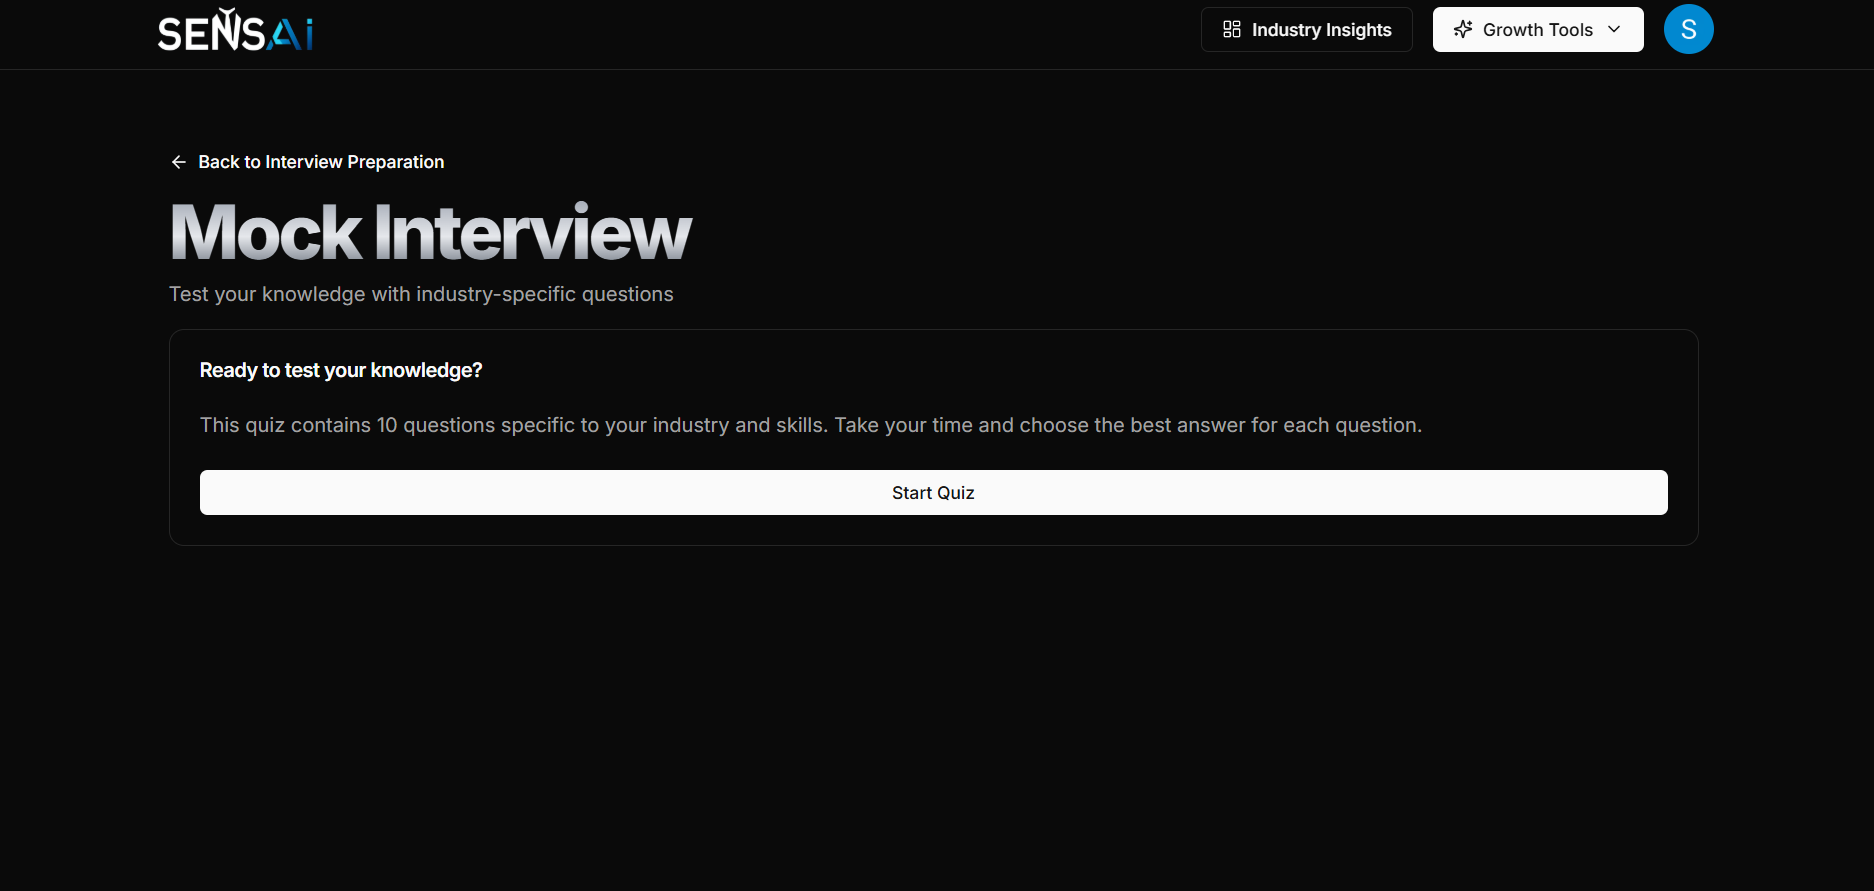Screen dimensions: 1874x891
Task: Start the mock interview quiz
Action: click(x=934, y=493)
